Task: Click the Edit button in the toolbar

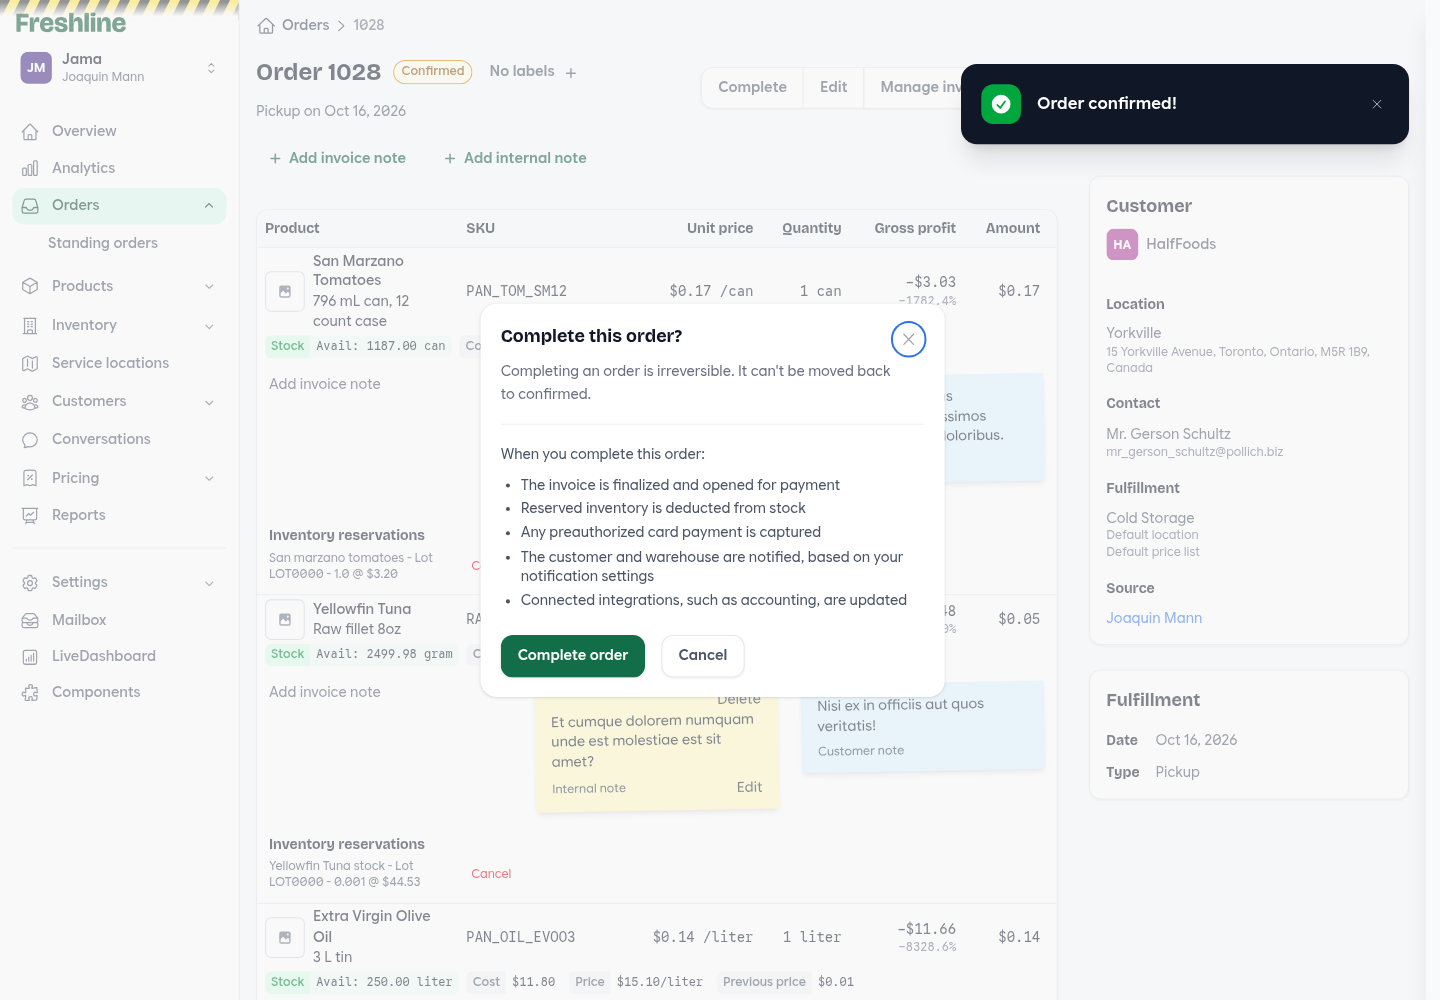Action: [833, 88]
